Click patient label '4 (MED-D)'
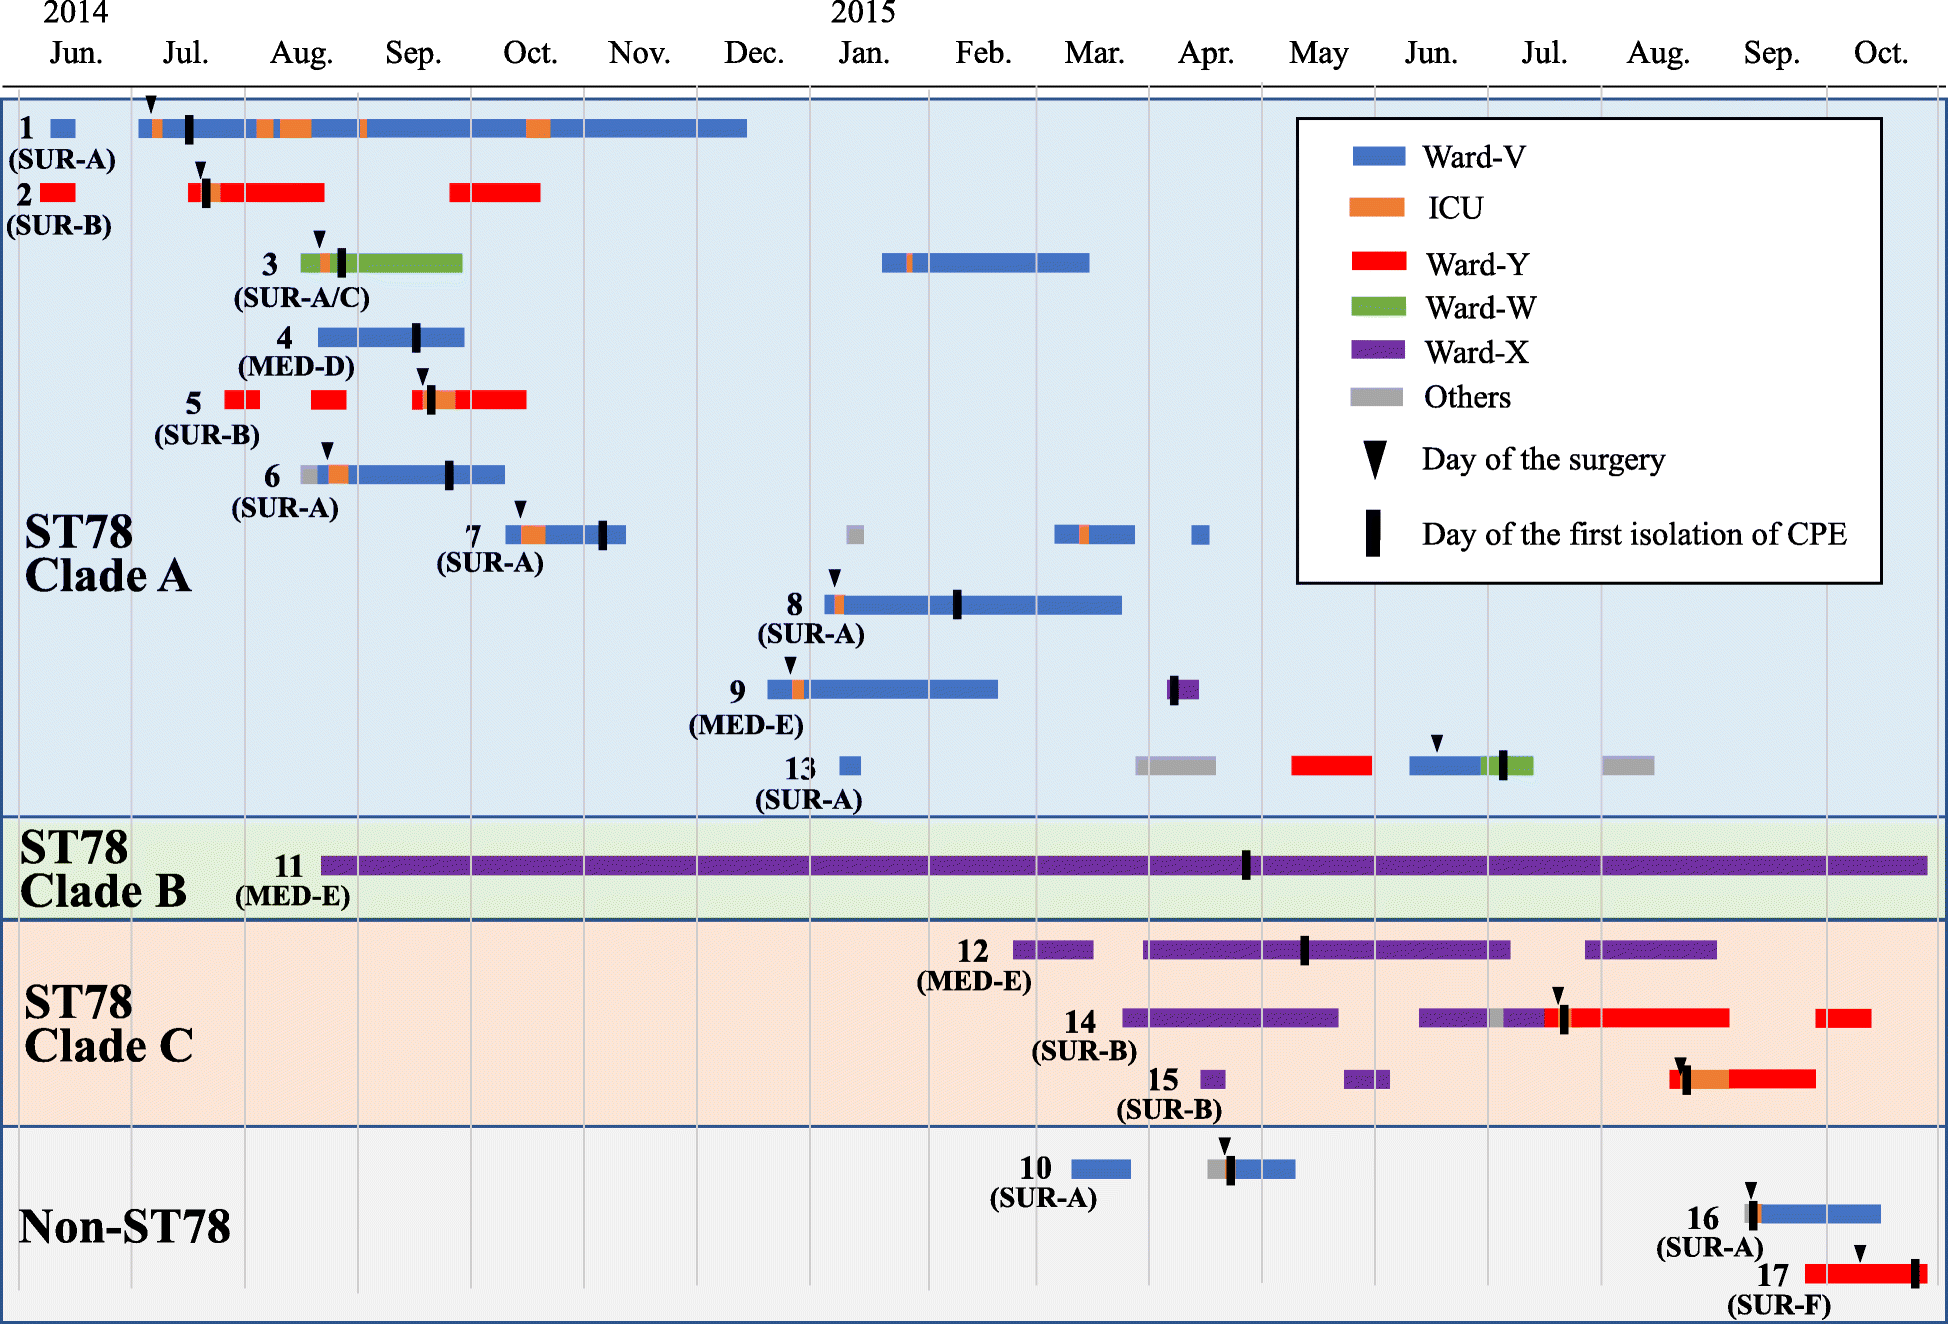Viewport: 1948px width, 1324px height. [x=296, y=352]
